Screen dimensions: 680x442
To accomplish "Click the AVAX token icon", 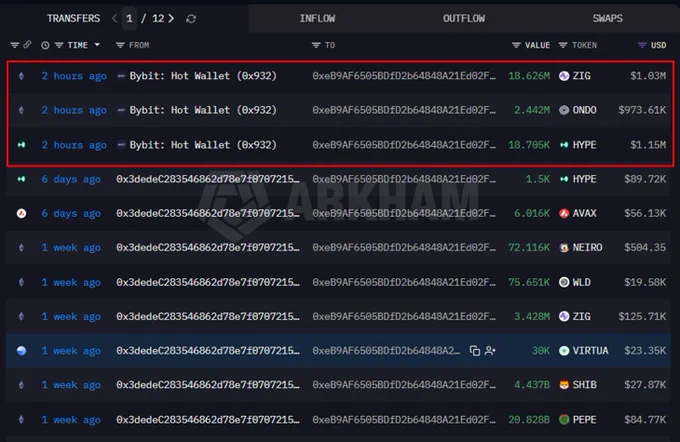I will pyautogui.click(x=564, y=213).
